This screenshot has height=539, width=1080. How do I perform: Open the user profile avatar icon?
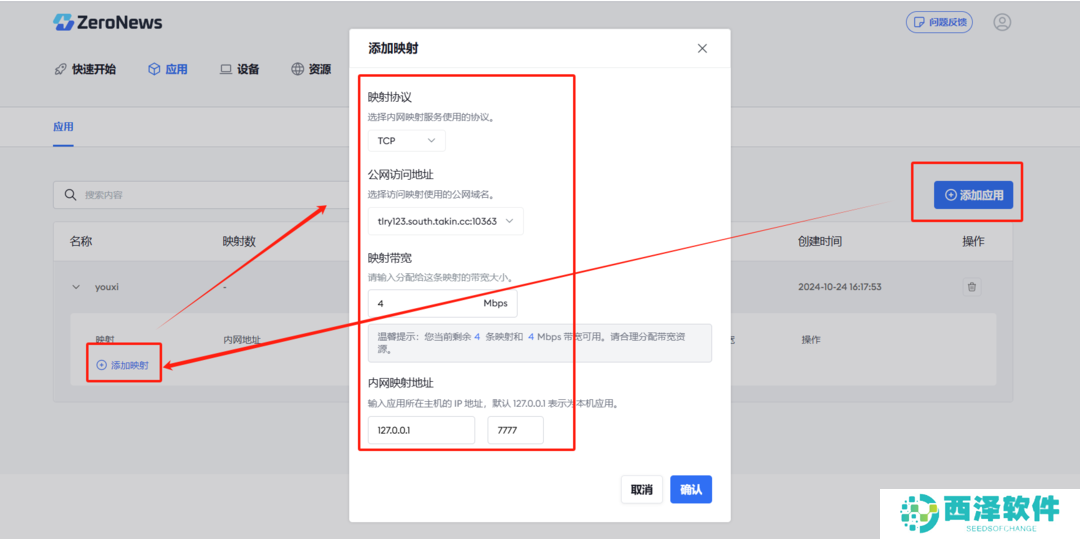coord(1002,22)
